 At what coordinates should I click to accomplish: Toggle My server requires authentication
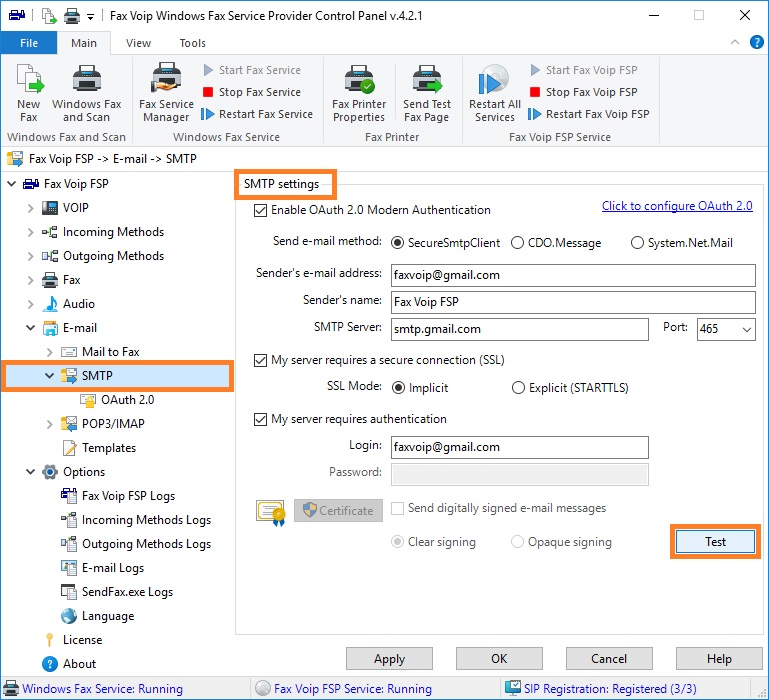coord(260,419)
